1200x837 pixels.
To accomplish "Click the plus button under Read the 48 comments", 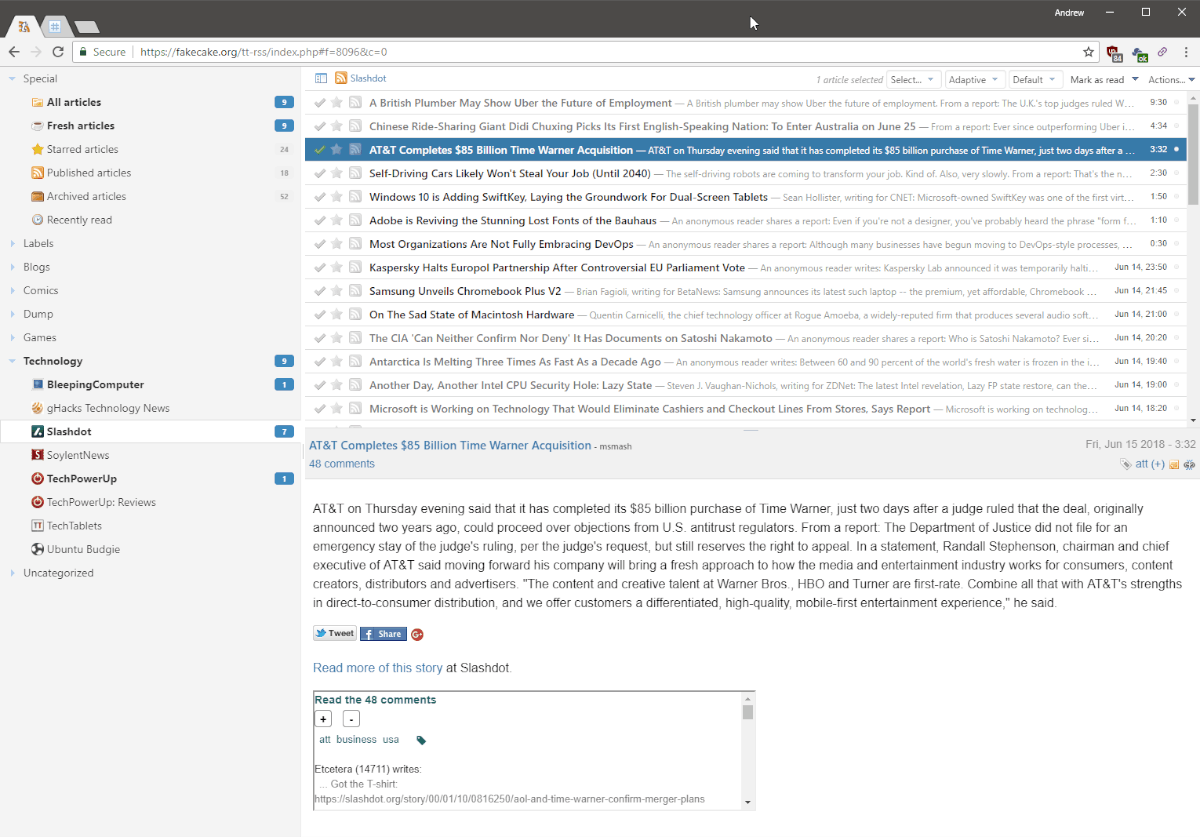I will (323, 719).
